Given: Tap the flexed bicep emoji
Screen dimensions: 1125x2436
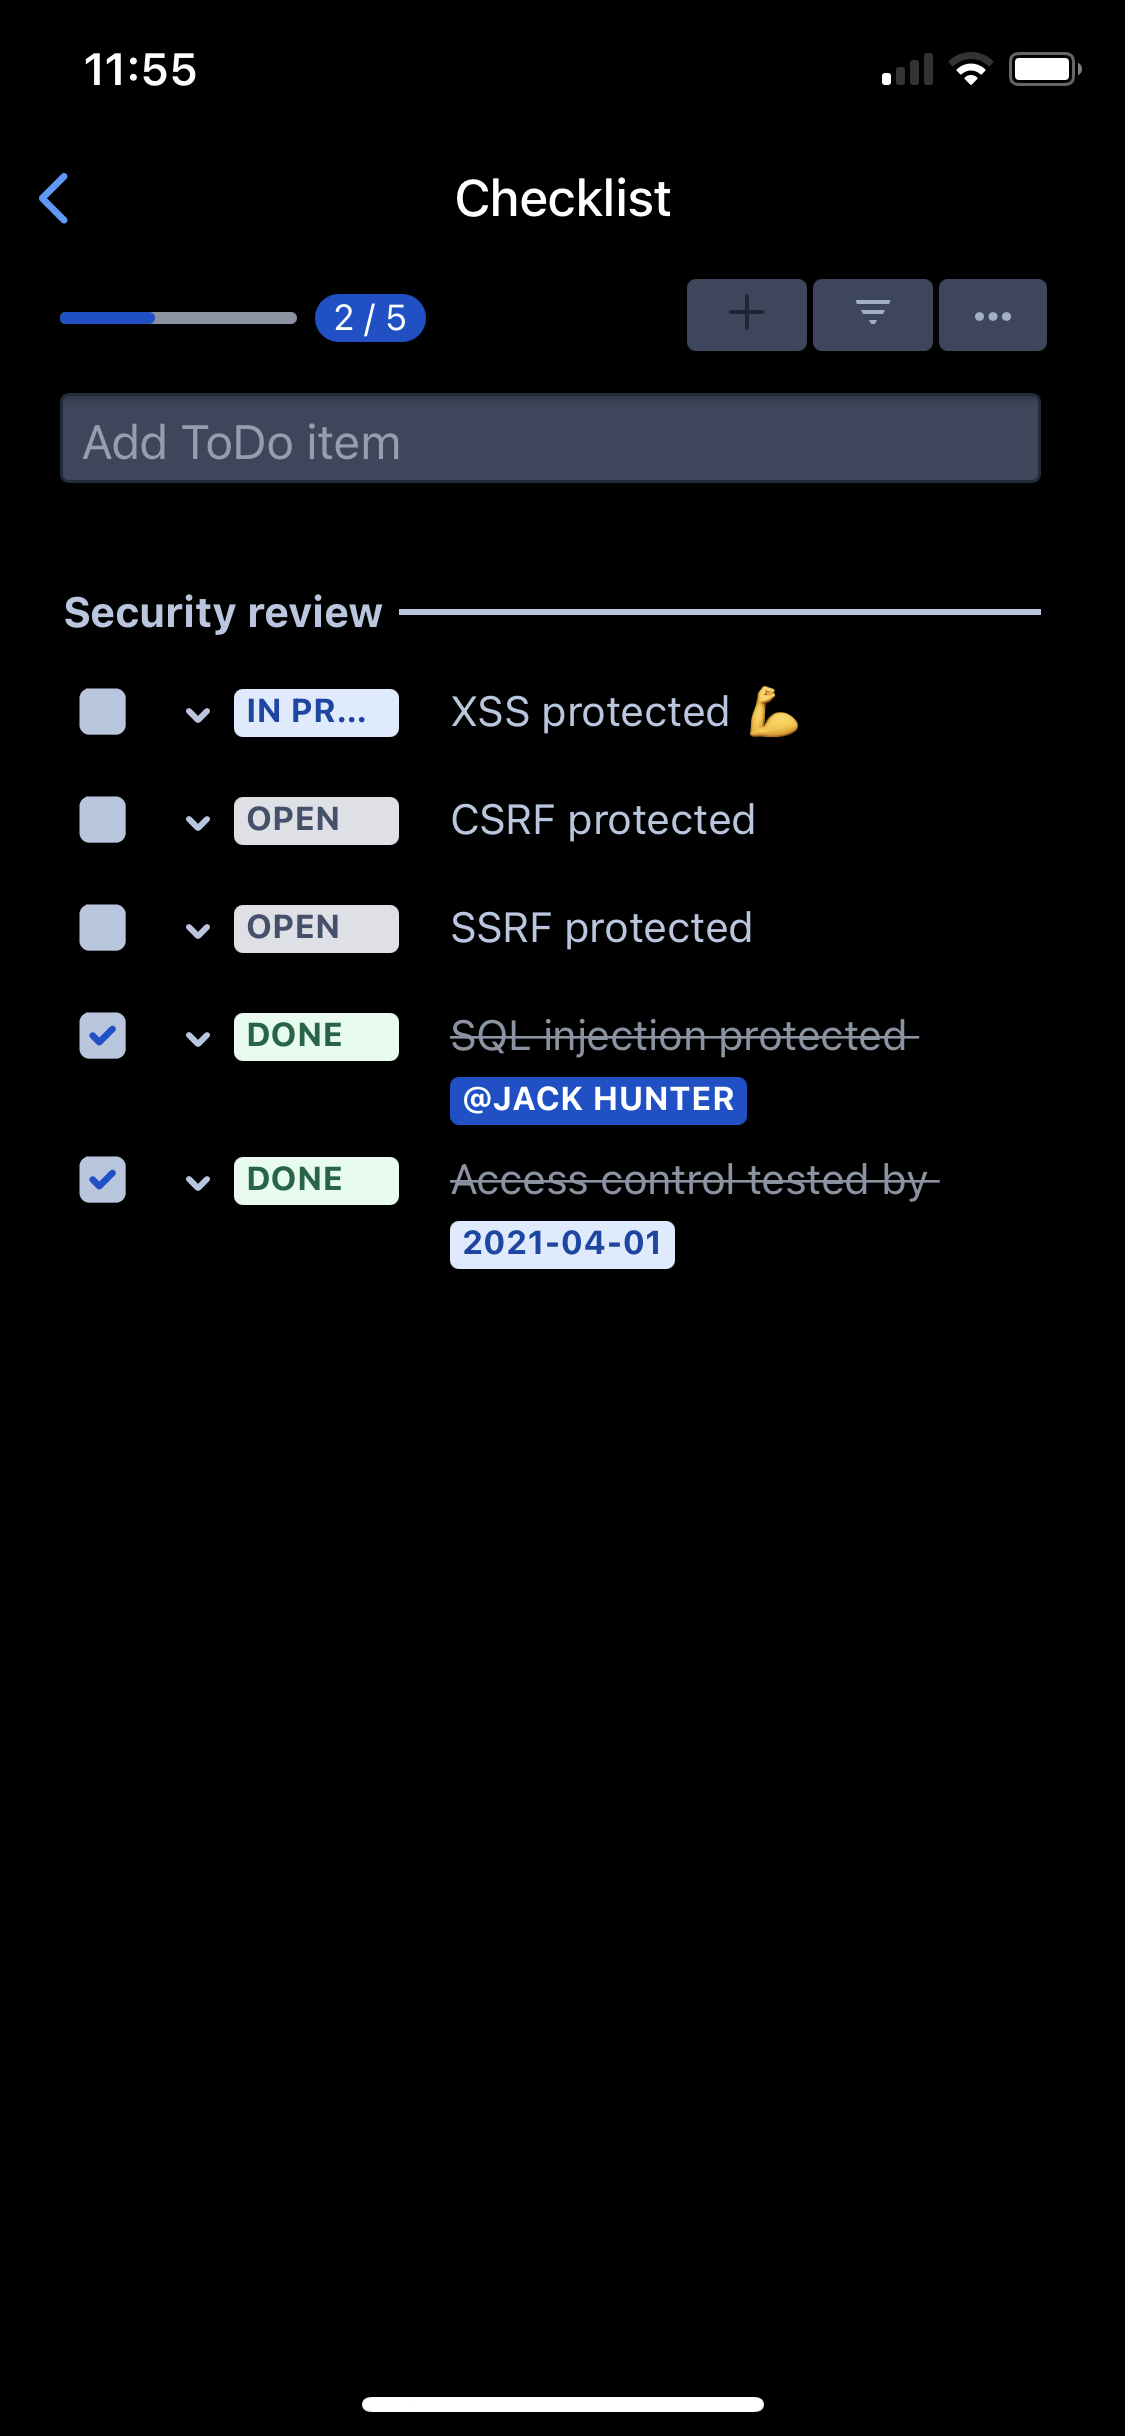Looking at the screenshot, I should 773,711.
